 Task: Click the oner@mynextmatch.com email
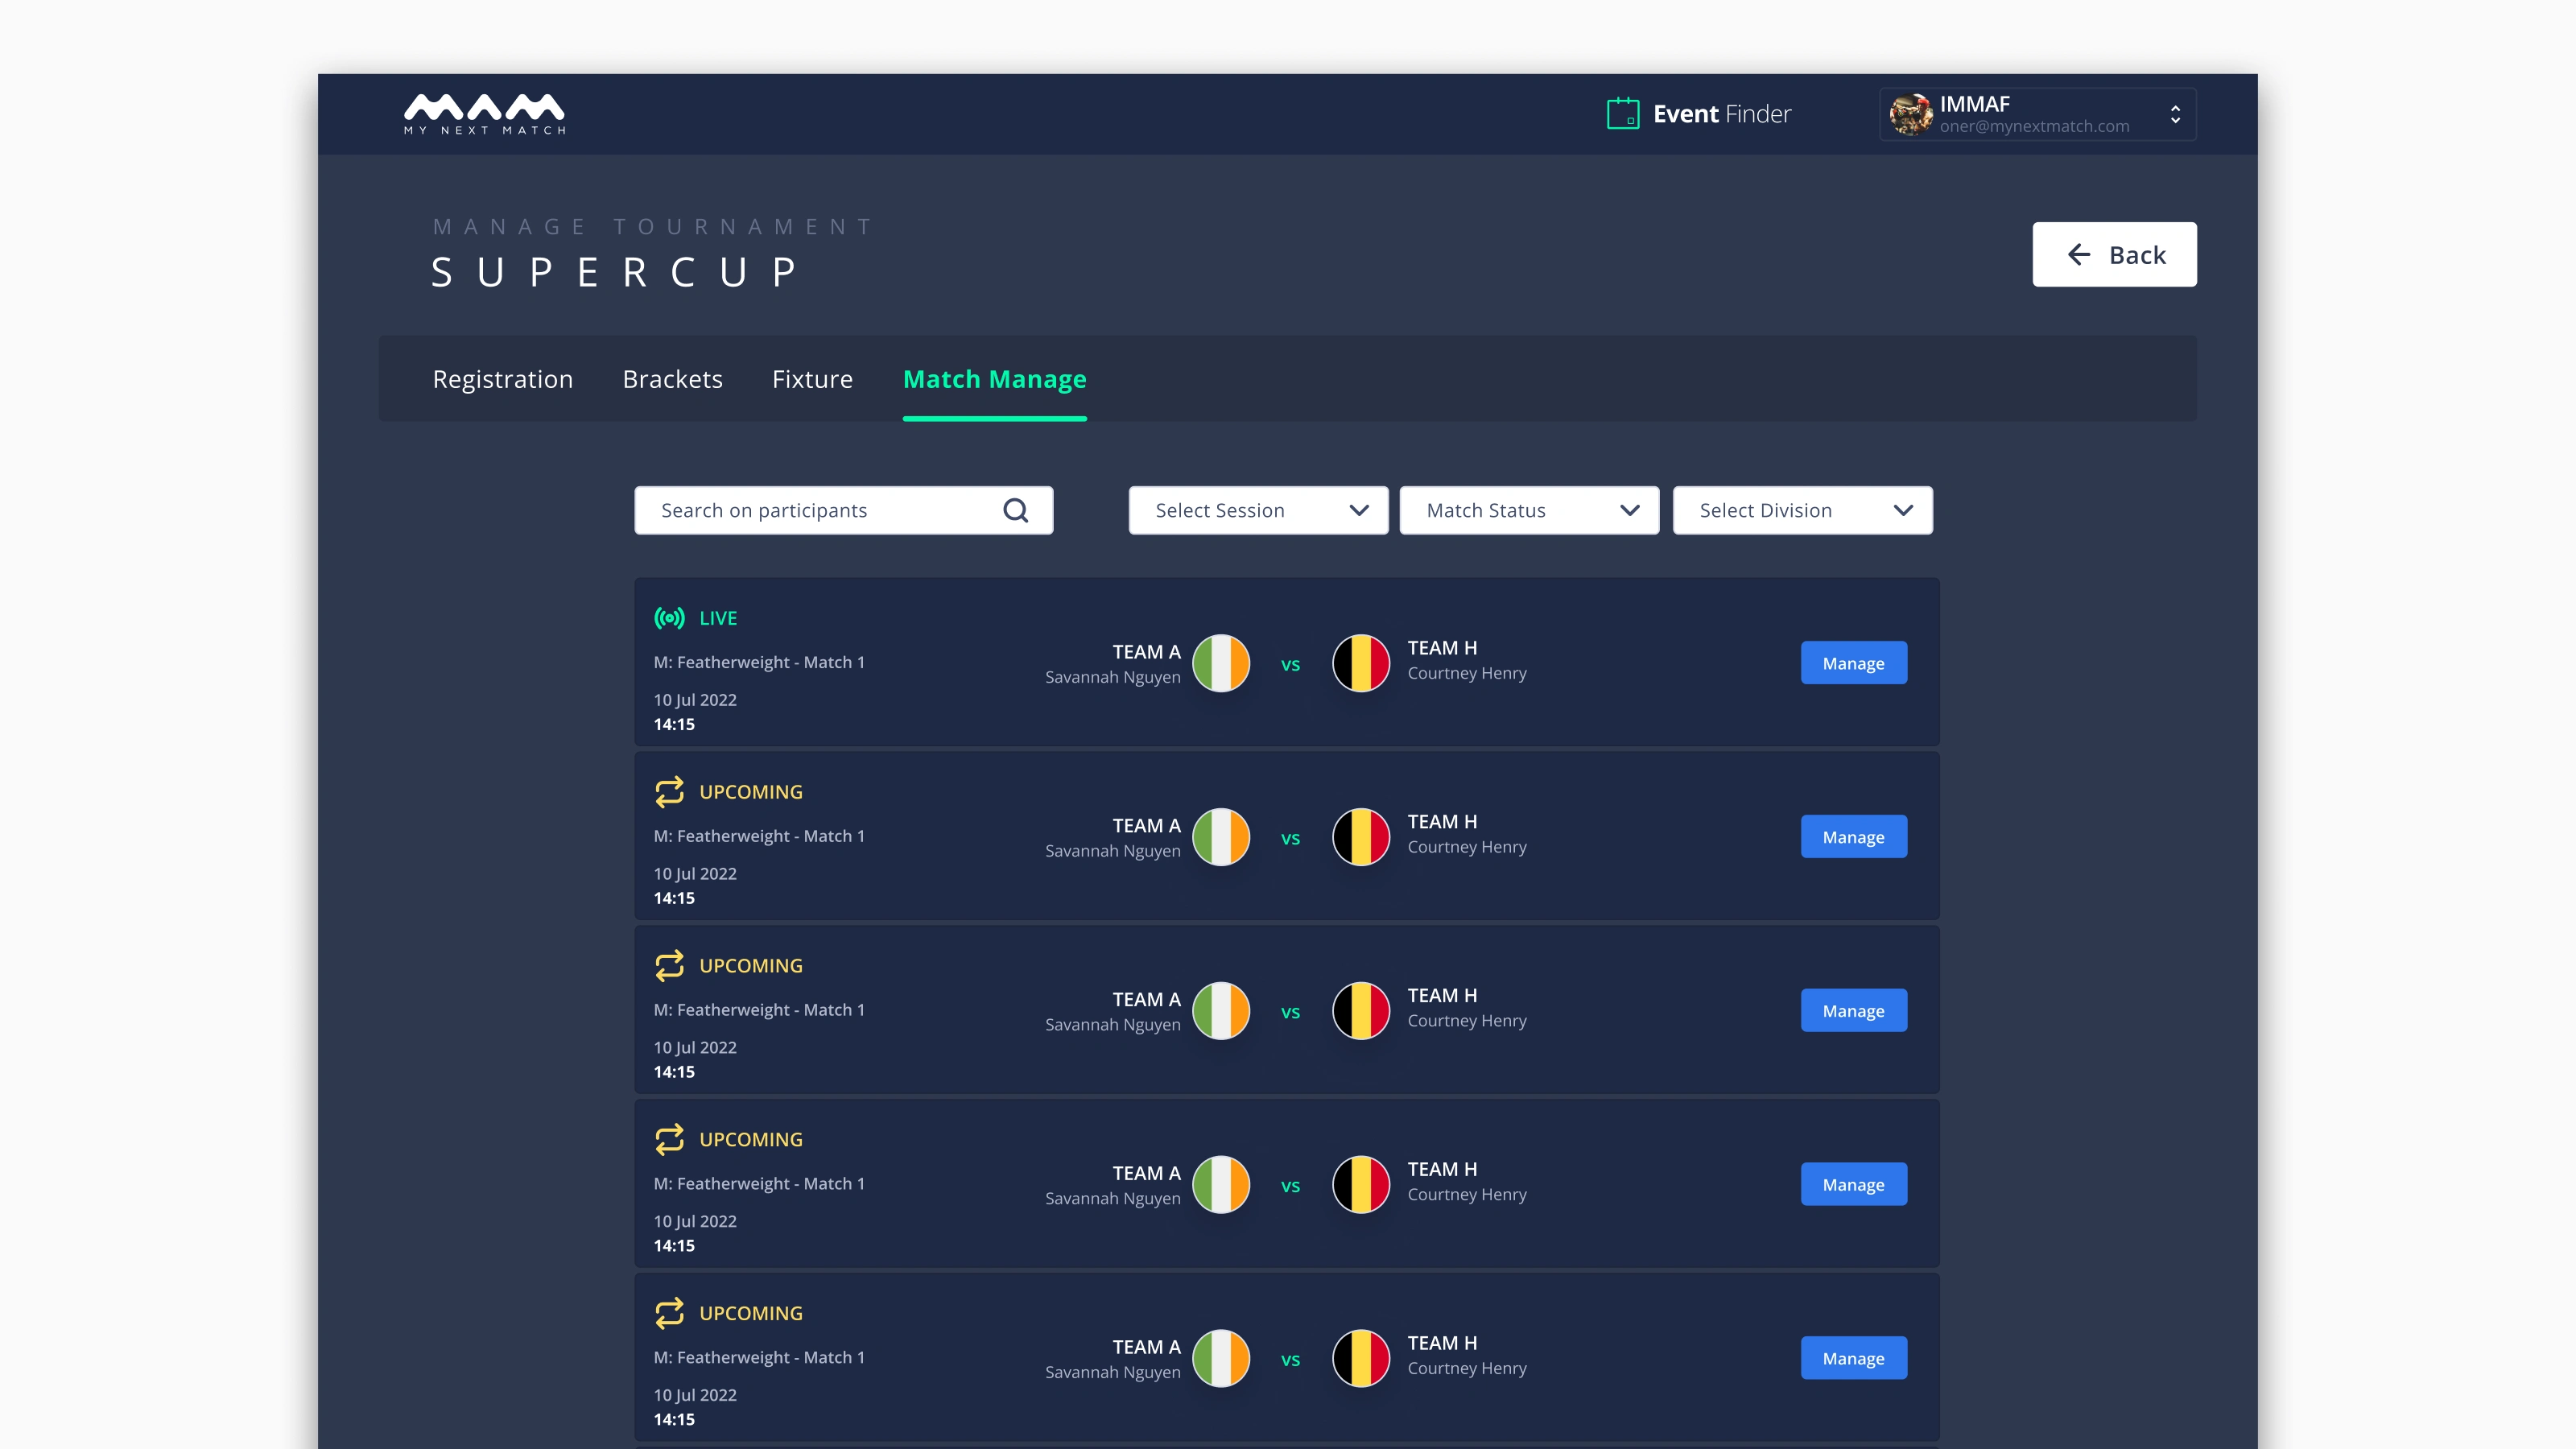click(x=2034, y=126)
